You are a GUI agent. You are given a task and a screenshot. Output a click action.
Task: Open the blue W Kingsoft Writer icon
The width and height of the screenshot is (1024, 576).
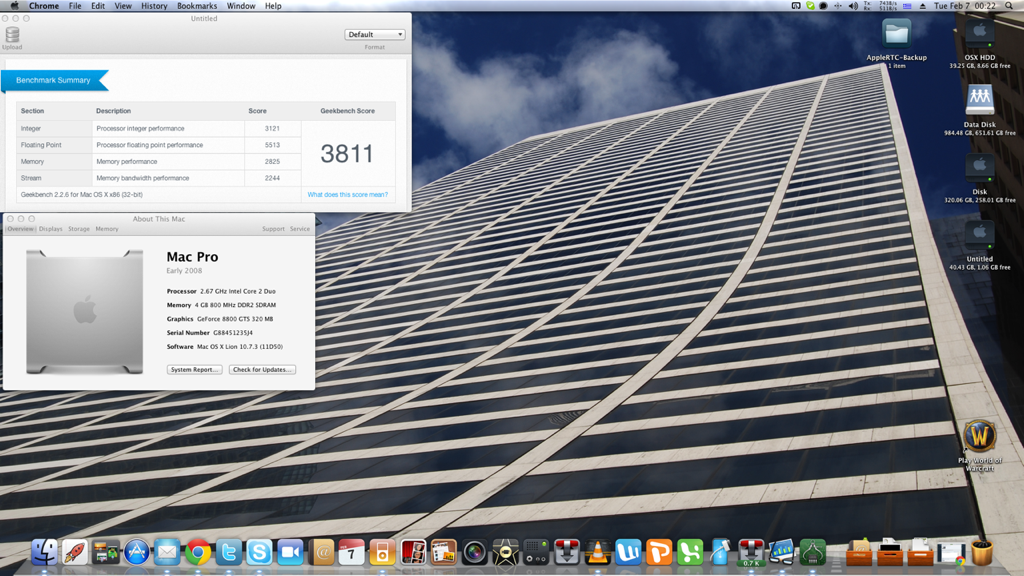pos(628,552)
